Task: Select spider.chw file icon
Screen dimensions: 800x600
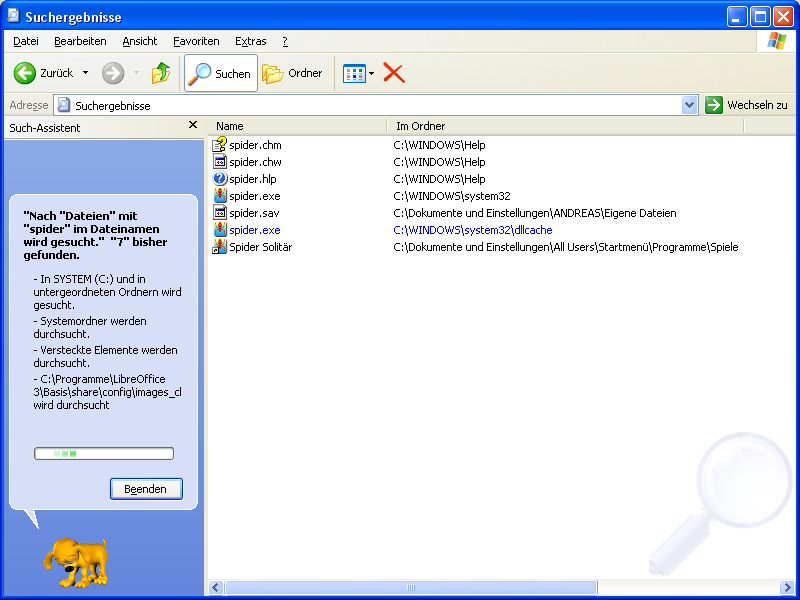Action: pos(219,162)
